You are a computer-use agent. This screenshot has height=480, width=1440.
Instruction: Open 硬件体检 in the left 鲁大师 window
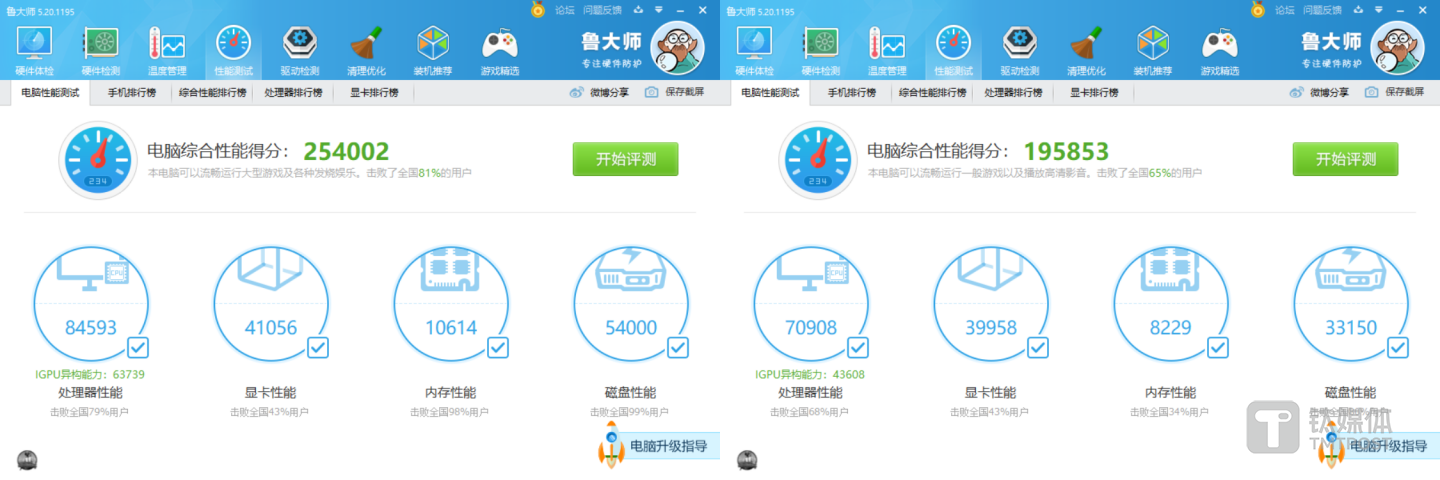coord(34,50)
